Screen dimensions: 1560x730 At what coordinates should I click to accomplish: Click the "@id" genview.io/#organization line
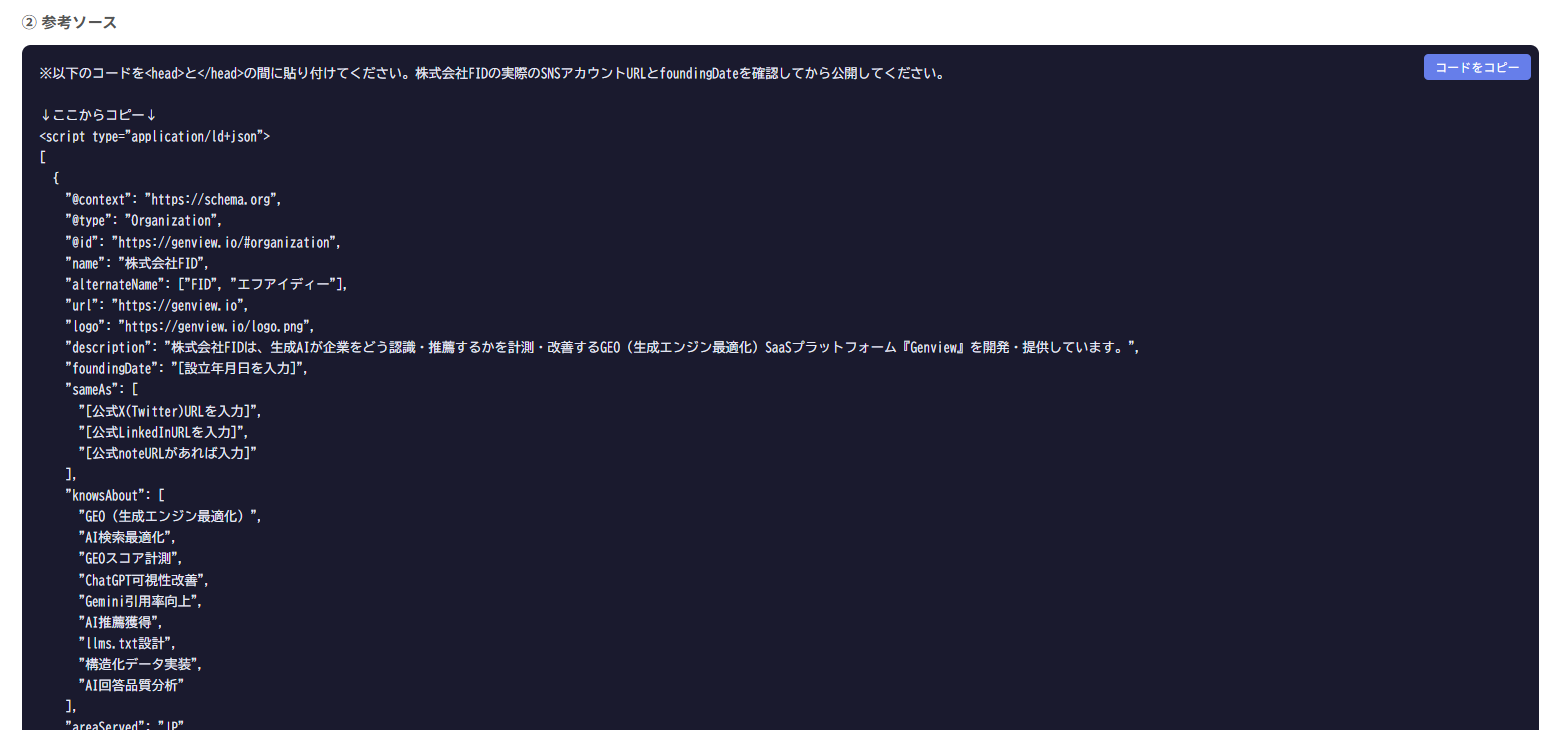203,242
